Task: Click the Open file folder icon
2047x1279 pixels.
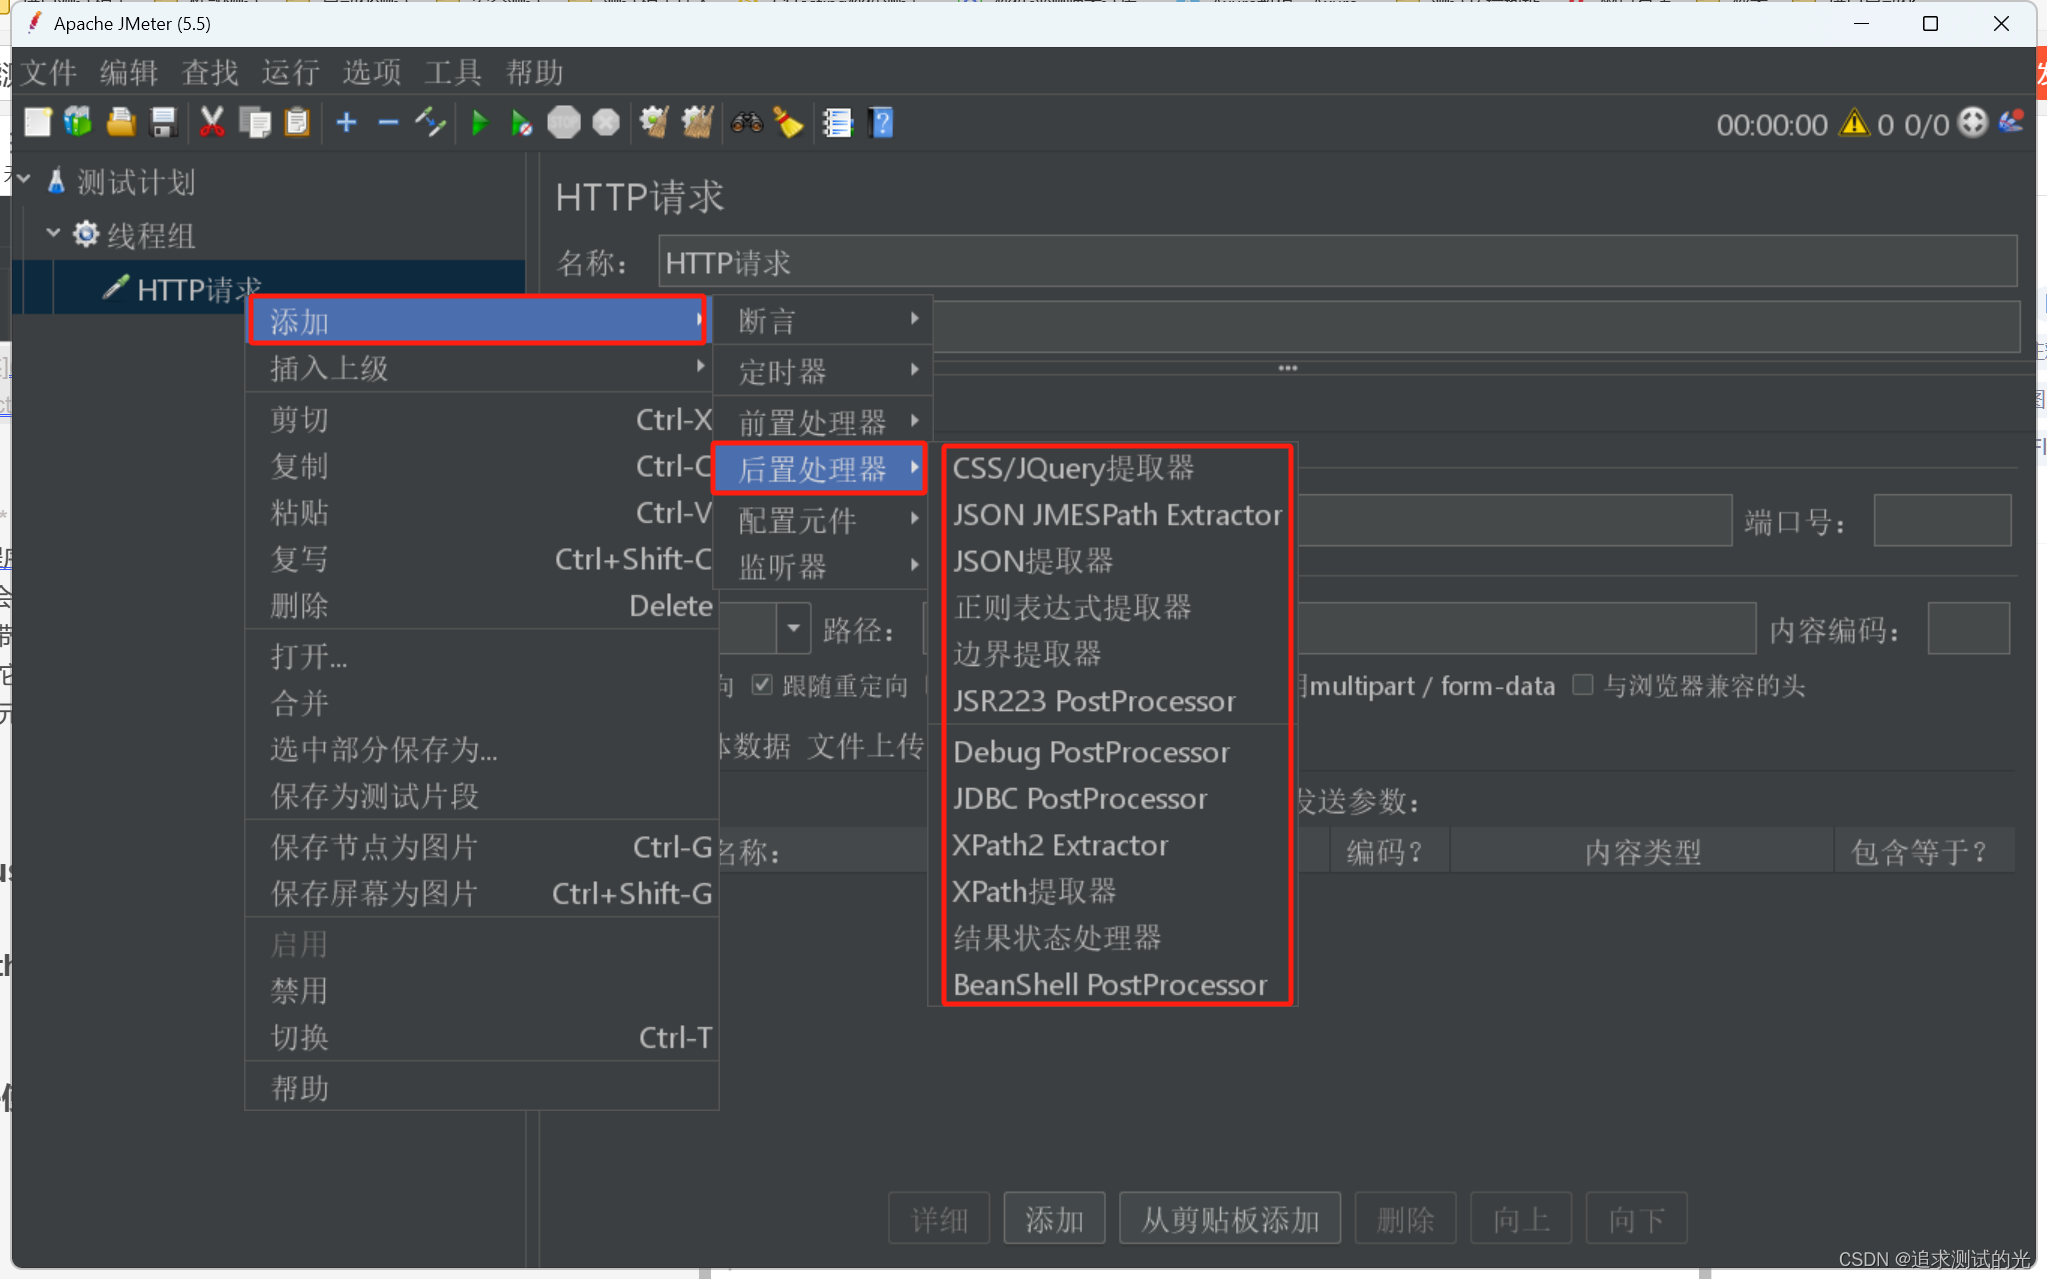Action: coord(121,123)
